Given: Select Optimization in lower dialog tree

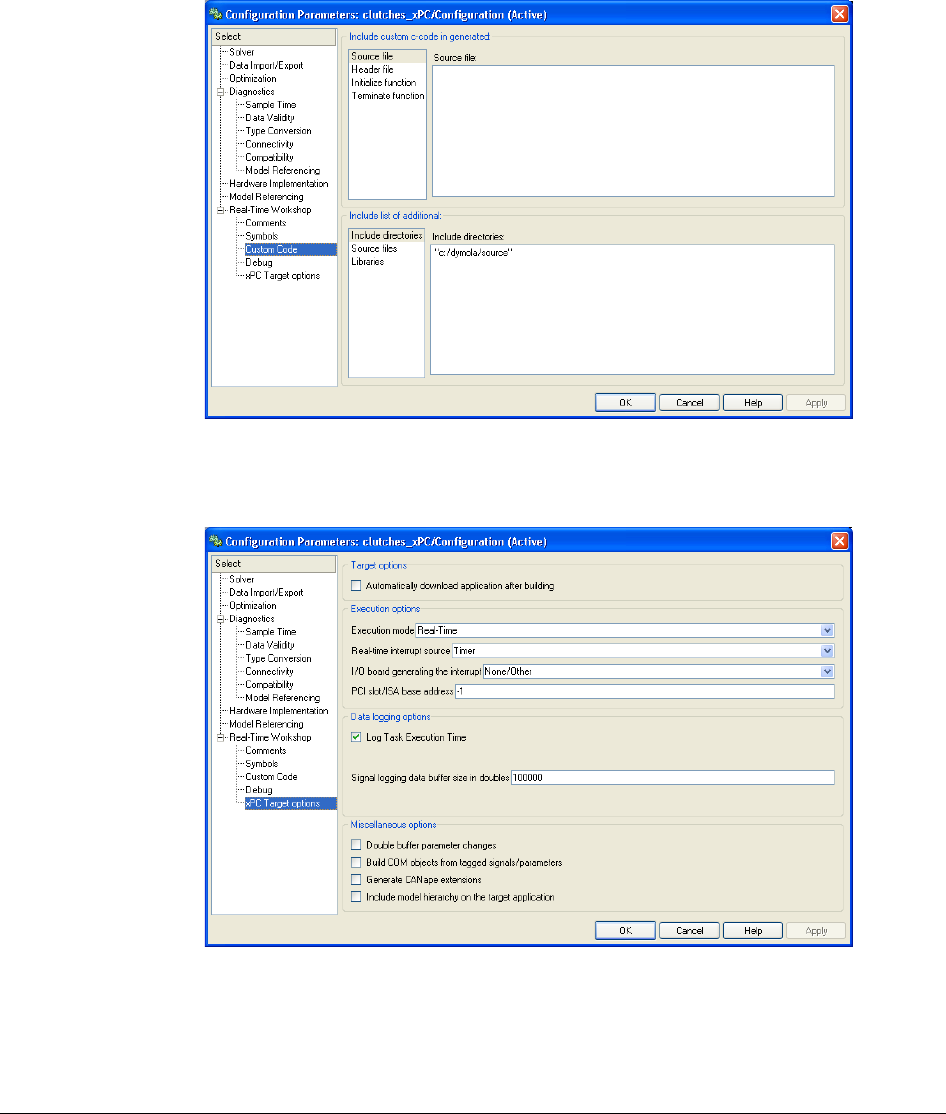Looking at the screenshot, I should point(252,606).
